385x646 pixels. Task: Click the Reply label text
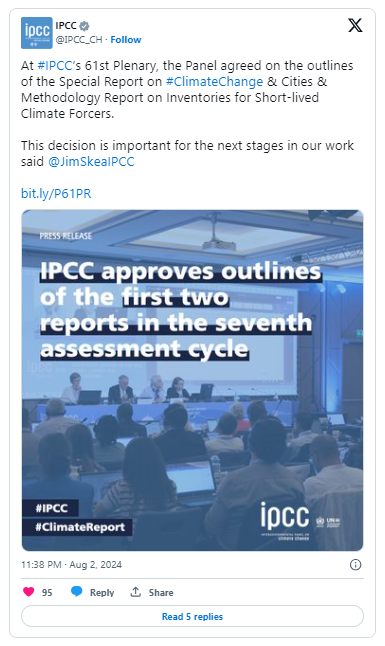coord(102,592)
